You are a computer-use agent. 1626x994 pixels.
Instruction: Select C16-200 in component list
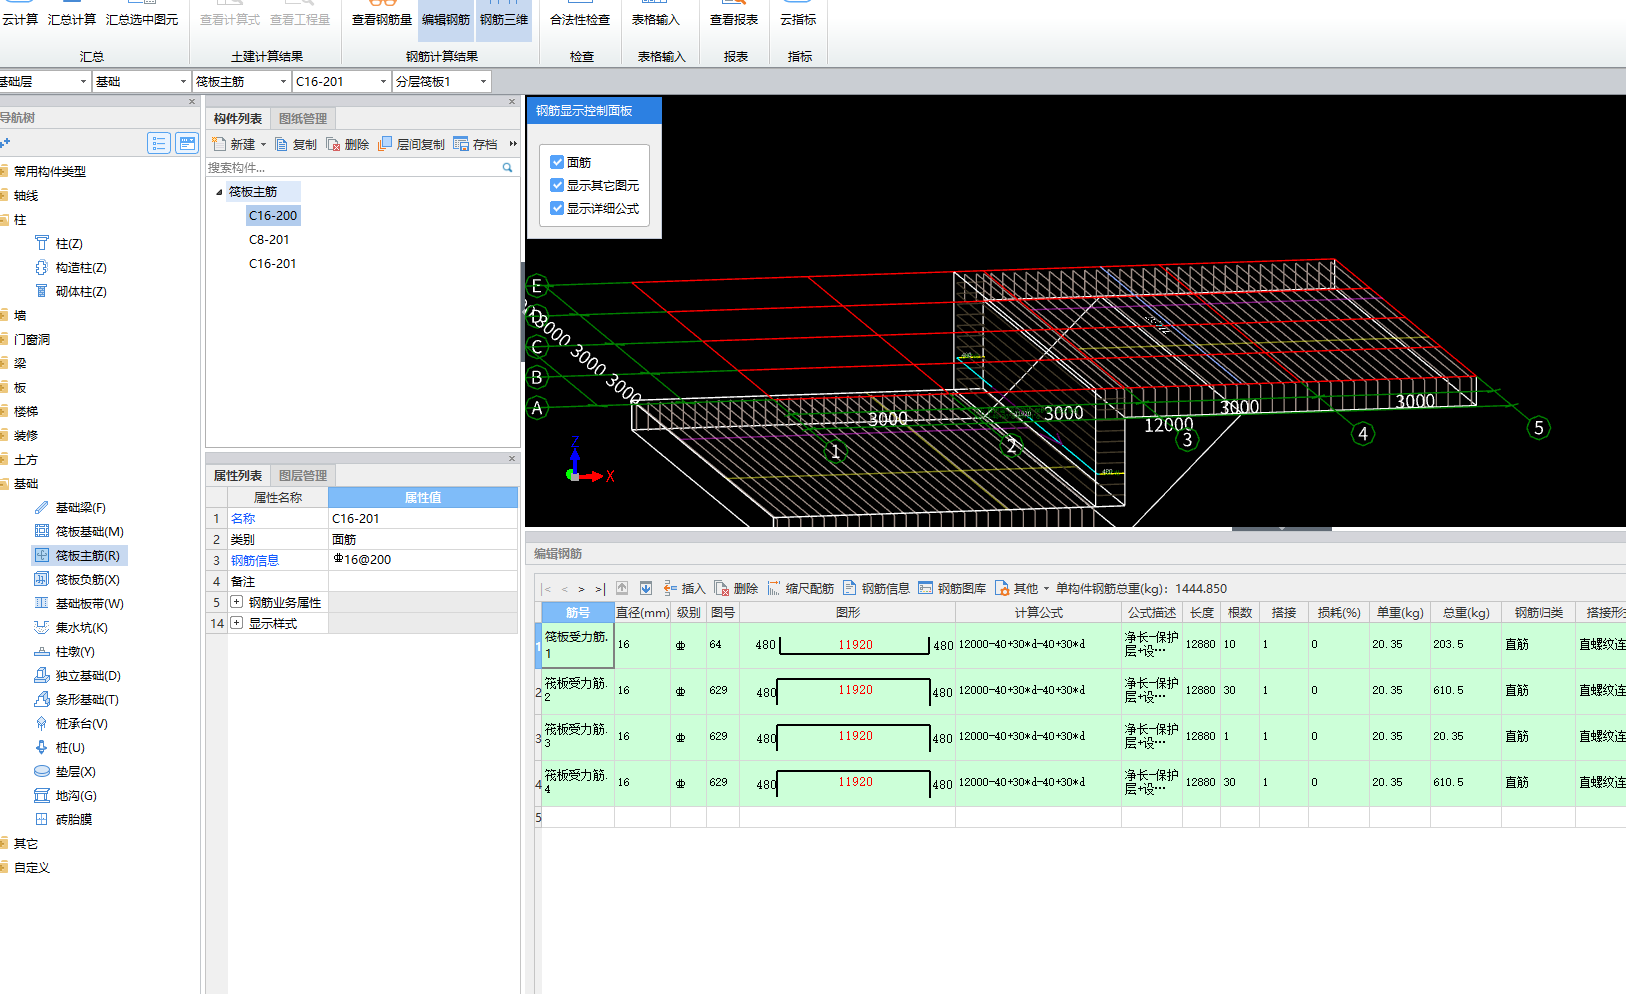click(x=273, y=215)
